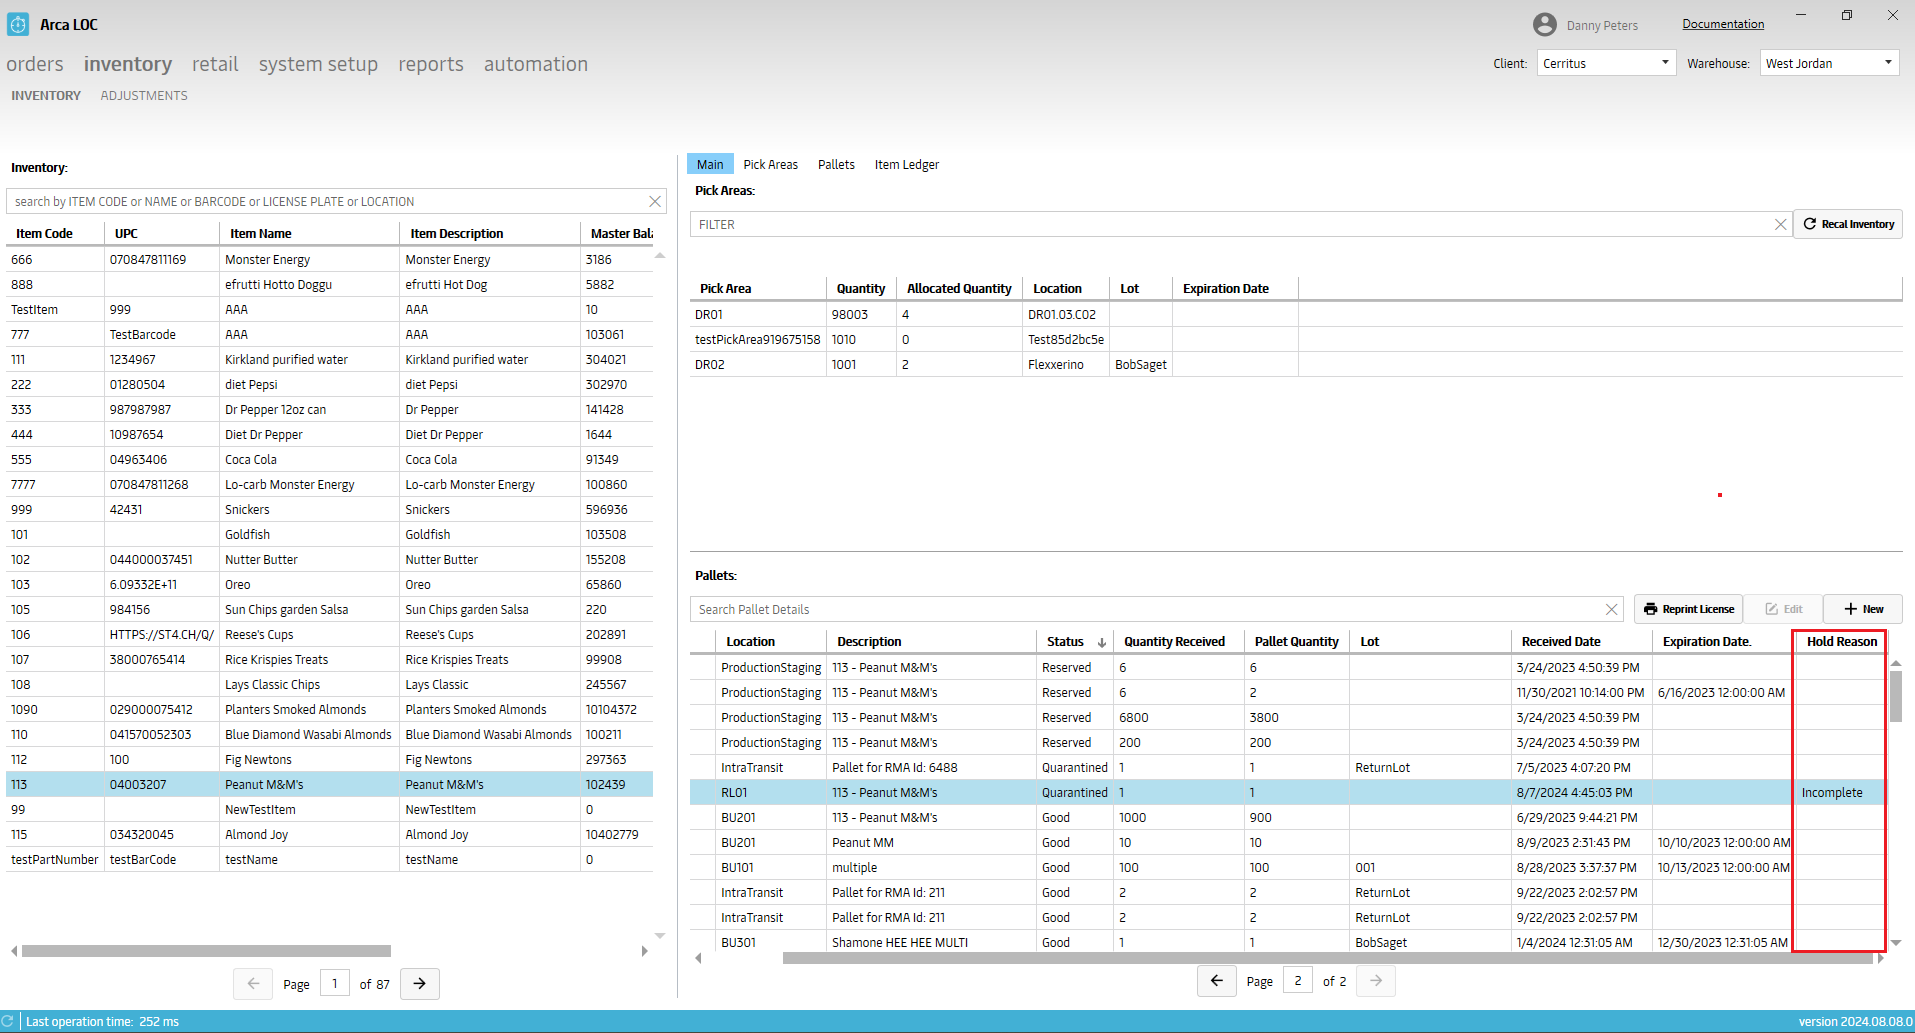Select the Monster Energy item row 666

coord(329,260)
